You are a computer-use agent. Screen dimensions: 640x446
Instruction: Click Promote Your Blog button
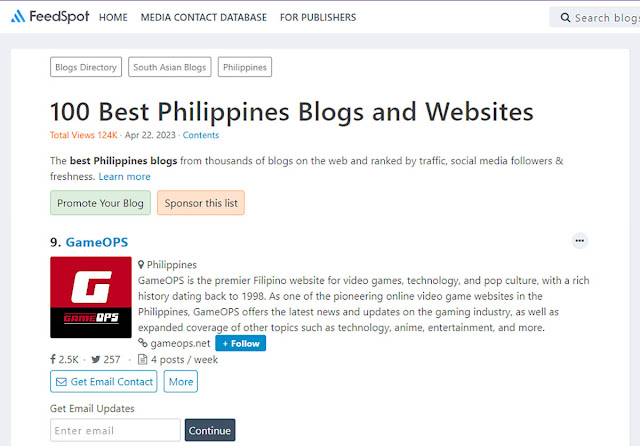tap(100, 203)
